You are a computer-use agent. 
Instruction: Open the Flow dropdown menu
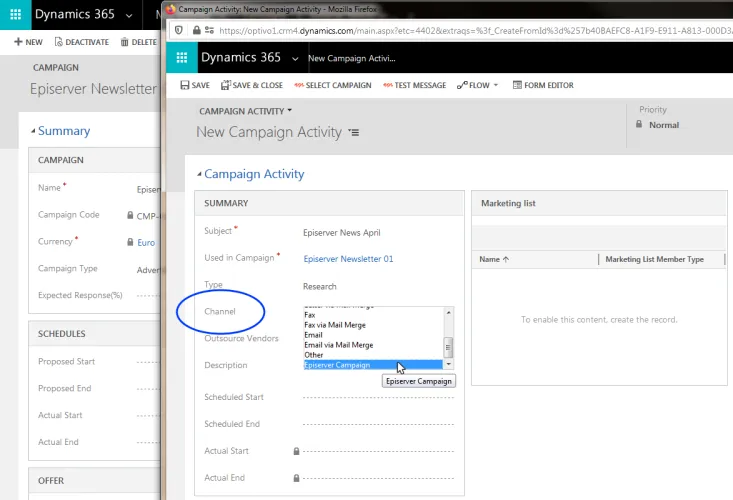(478, 85)
